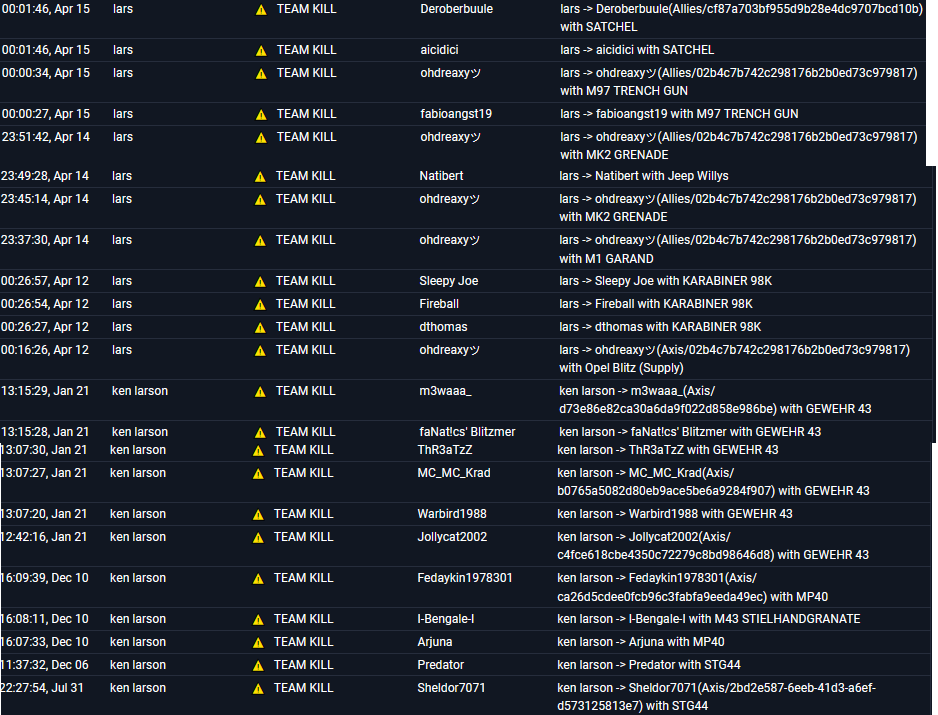Click warning icon in Natibert row
The image size is (938, 715).
click(261, 176)
